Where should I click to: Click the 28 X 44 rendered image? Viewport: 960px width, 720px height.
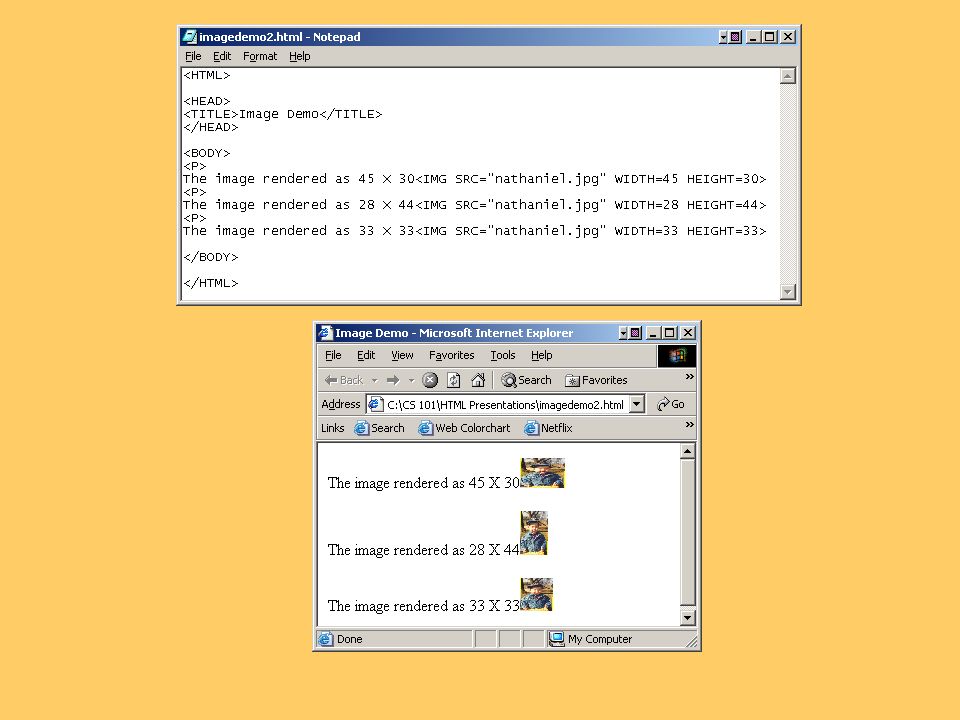tap(534, 533)
